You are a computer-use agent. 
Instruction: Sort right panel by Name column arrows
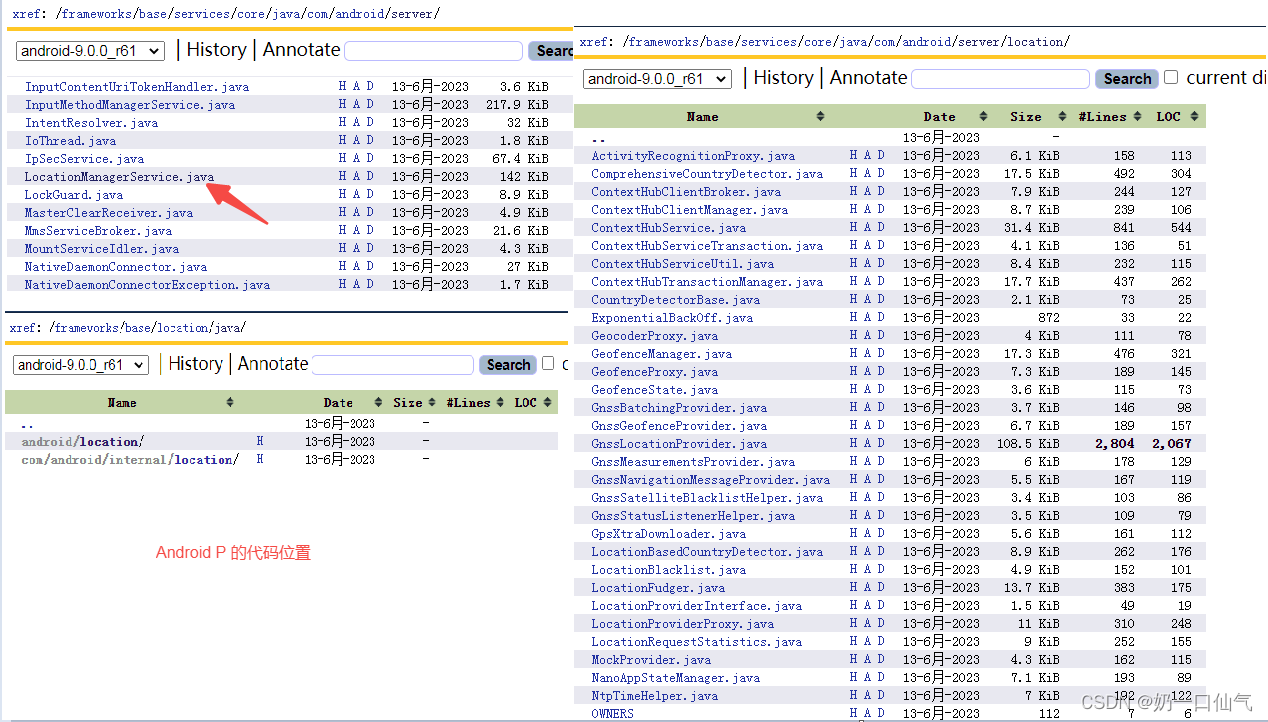820,117
